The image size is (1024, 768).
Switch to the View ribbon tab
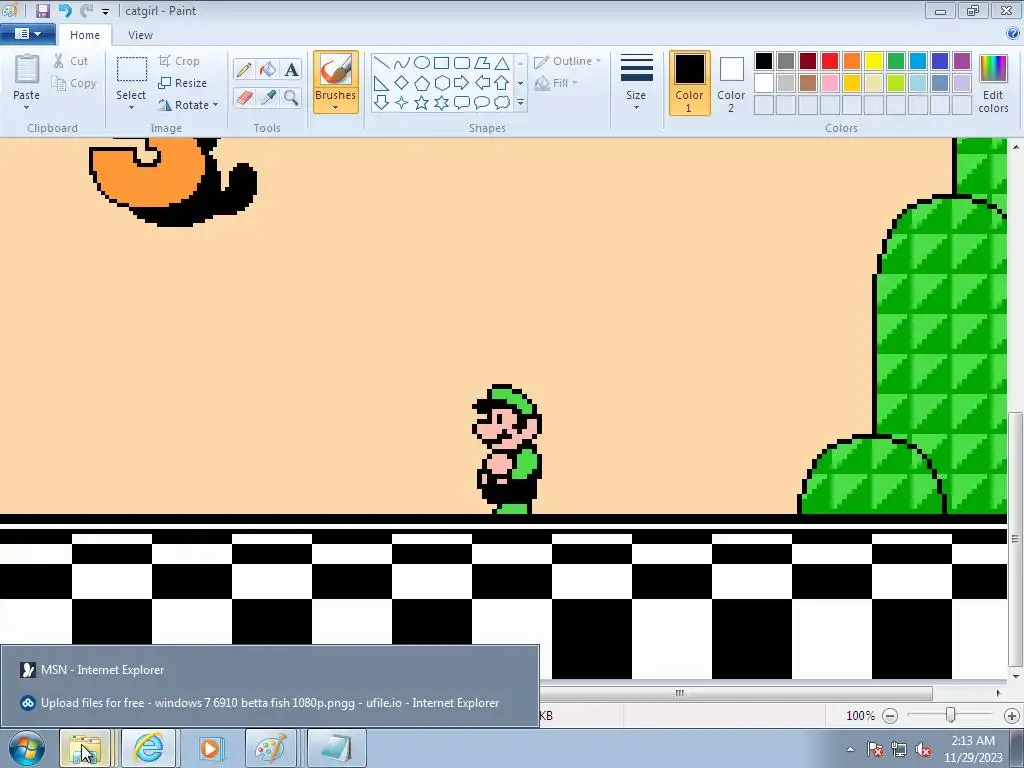click(x=140, y=35)
